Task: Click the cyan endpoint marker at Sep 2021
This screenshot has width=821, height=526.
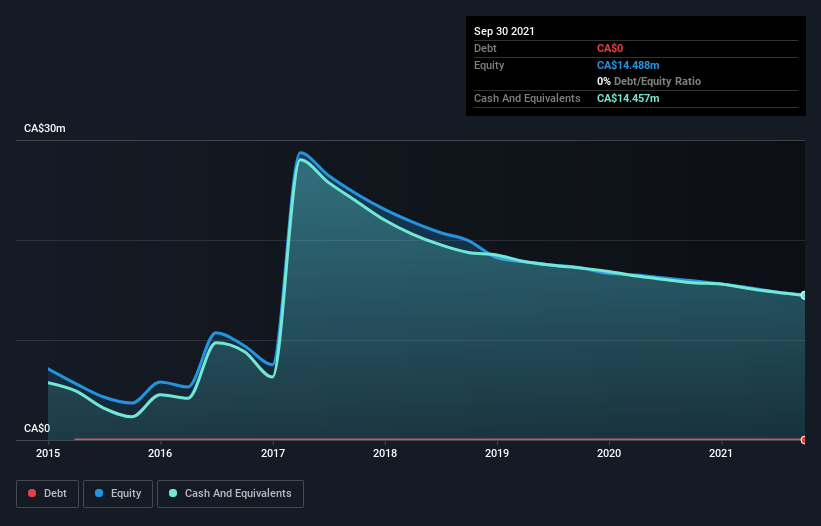Action: [x=804, y=295]
